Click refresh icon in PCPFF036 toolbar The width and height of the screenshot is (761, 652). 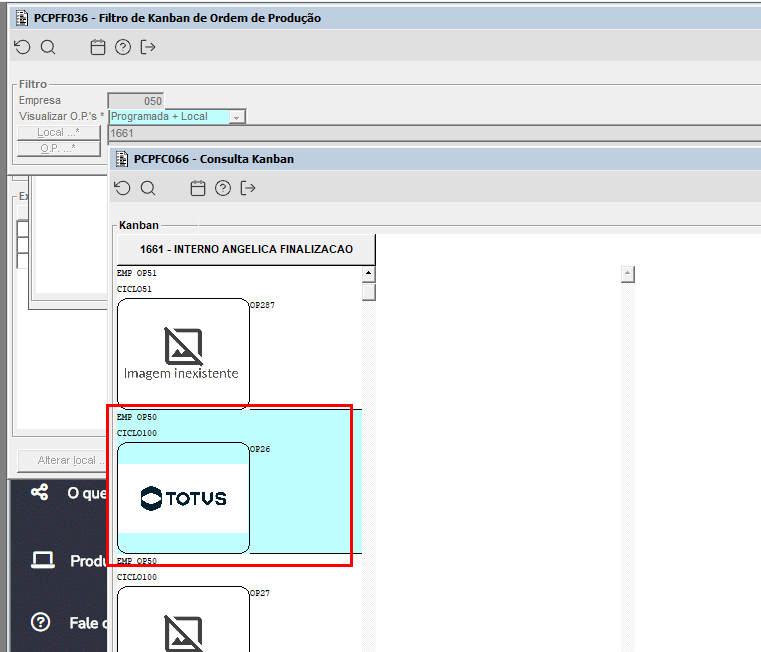[x=22, y=47]
